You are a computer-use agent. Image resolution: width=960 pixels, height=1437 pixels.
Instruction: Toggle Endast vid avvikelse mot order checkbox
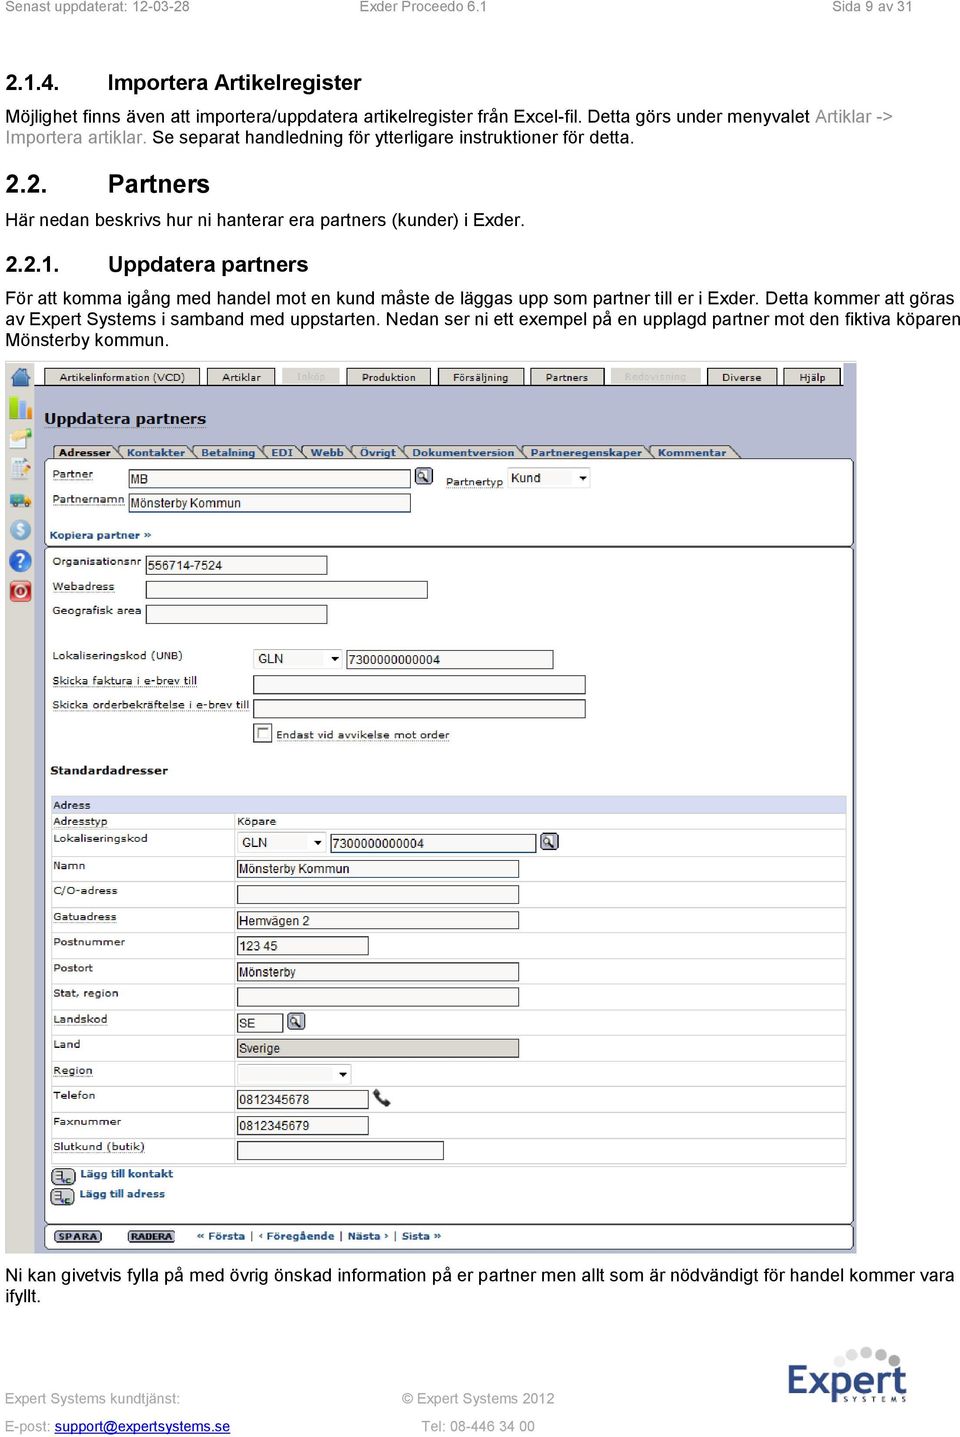tap(263, 733)
